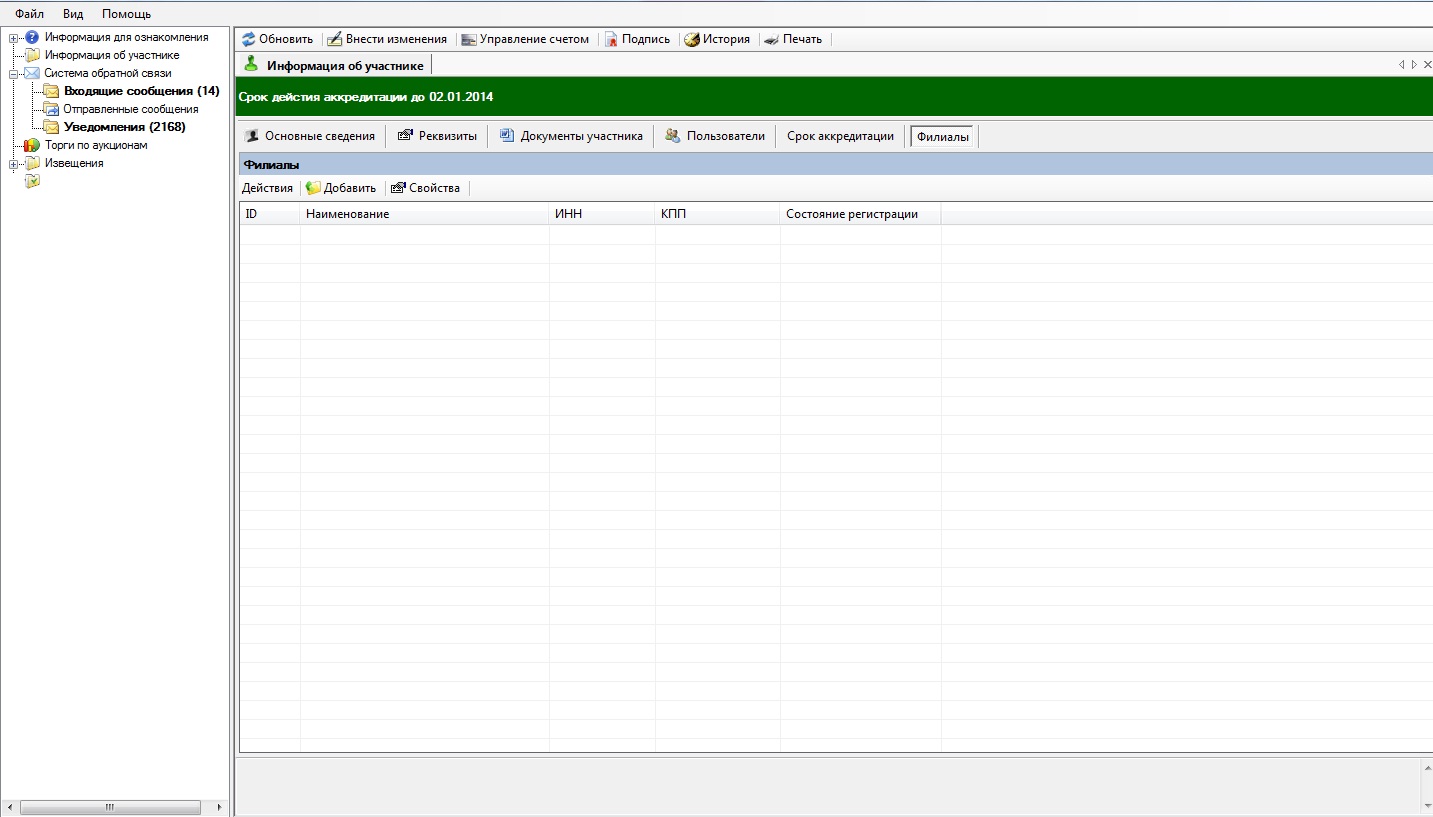Screen dimensions: 1433x817
Task: Click the Торги по аукционам icon
Action: 32,145
